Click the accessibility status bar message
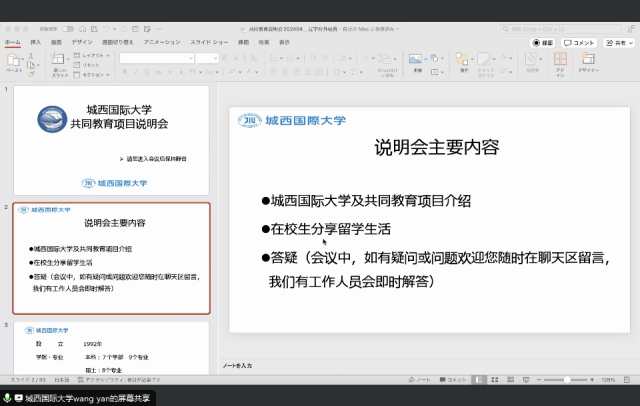This screenshot has height=406, width=640. tap(119, 380)
